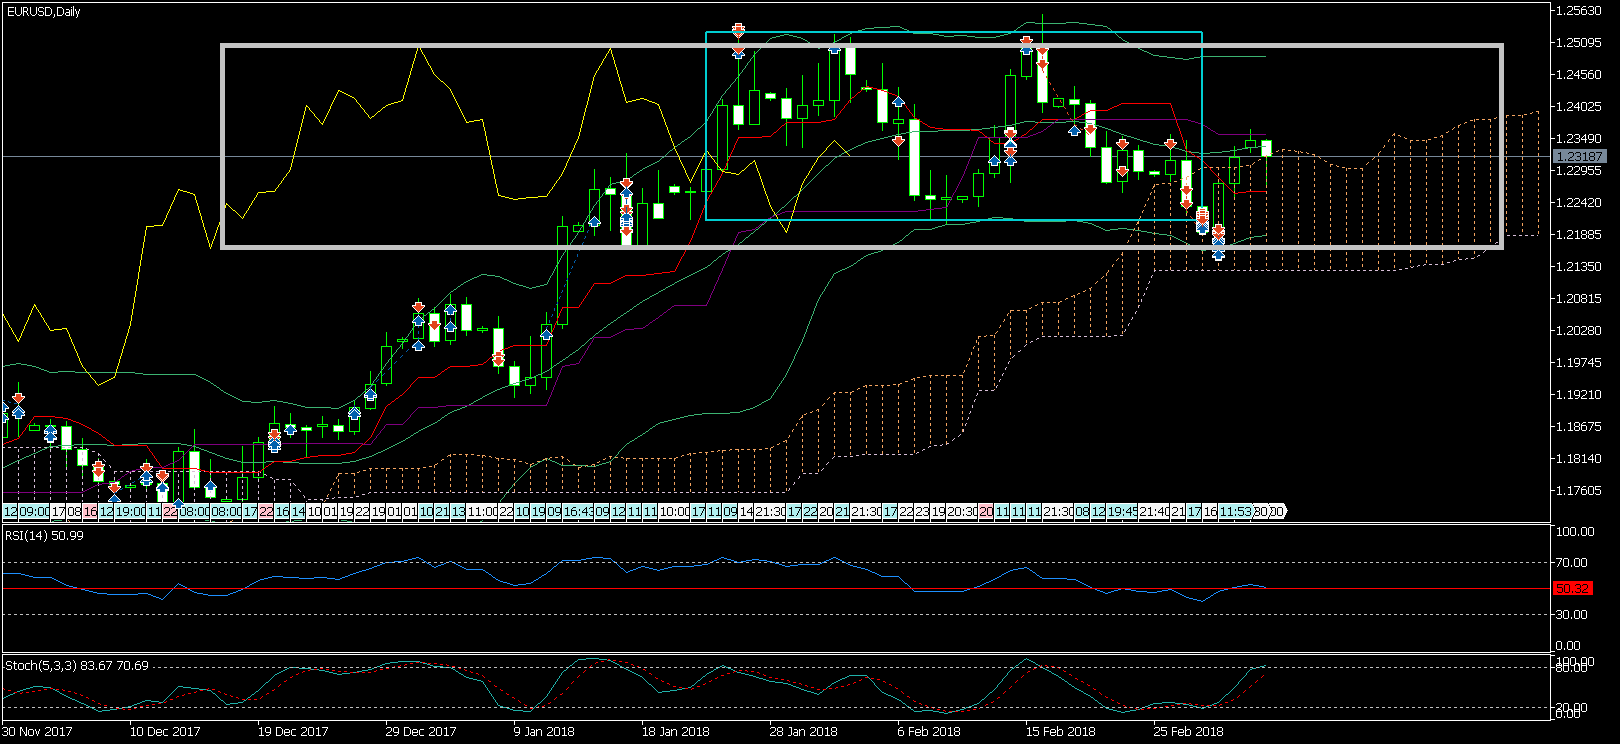The width and height of the screenshot is (1620, 744).
Task: Click the 09:00 event marker
Action: click(x=34, y=512)
